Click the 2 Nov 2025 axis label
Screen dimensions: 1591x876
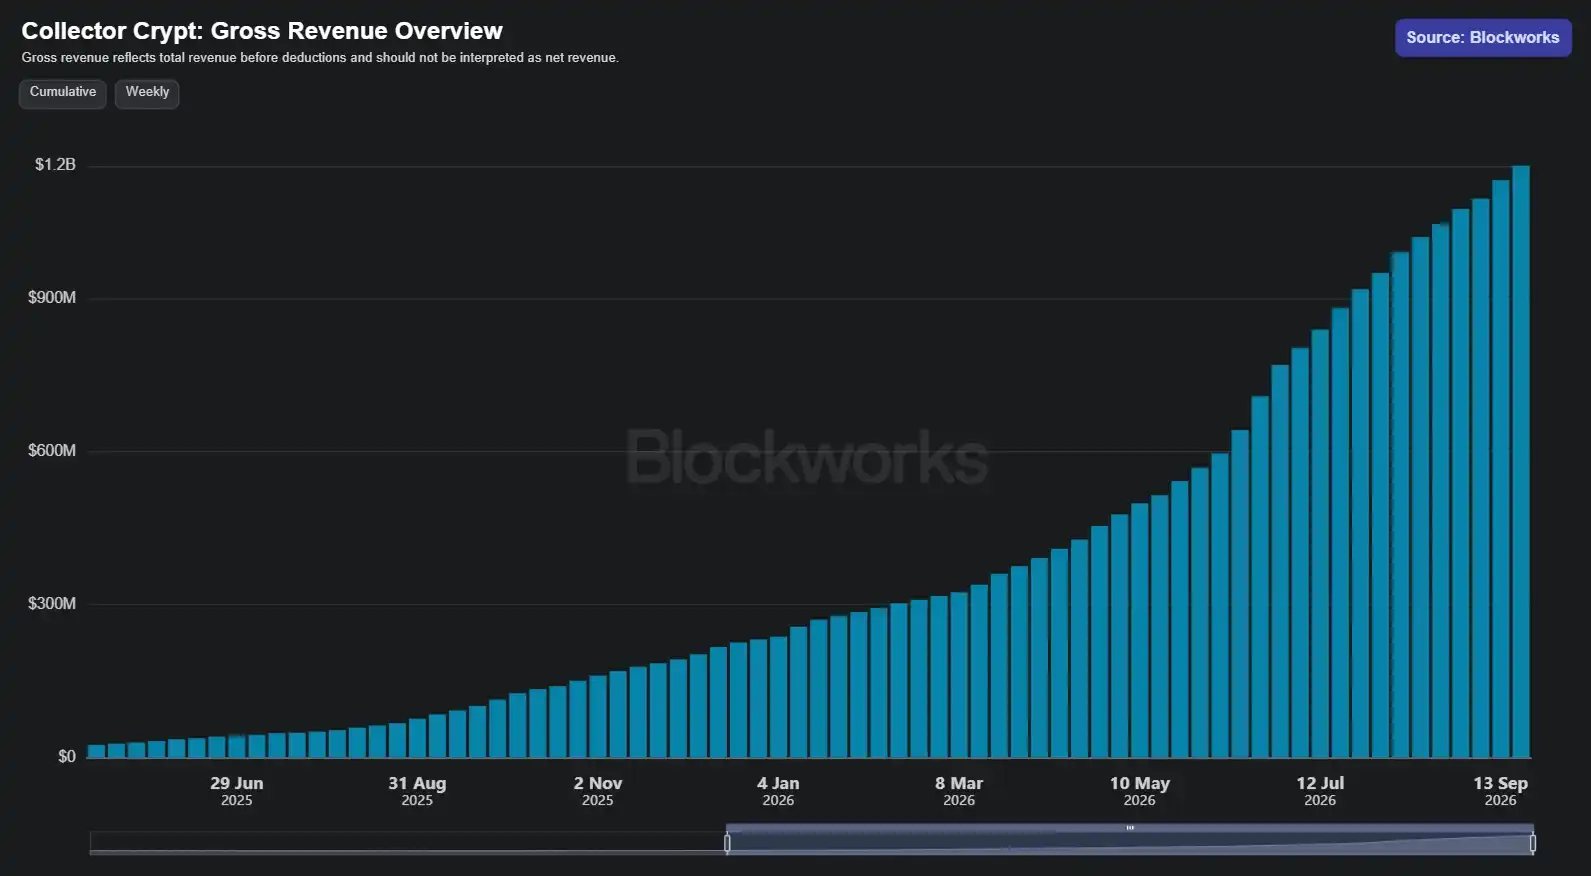[x=598, y=790]
